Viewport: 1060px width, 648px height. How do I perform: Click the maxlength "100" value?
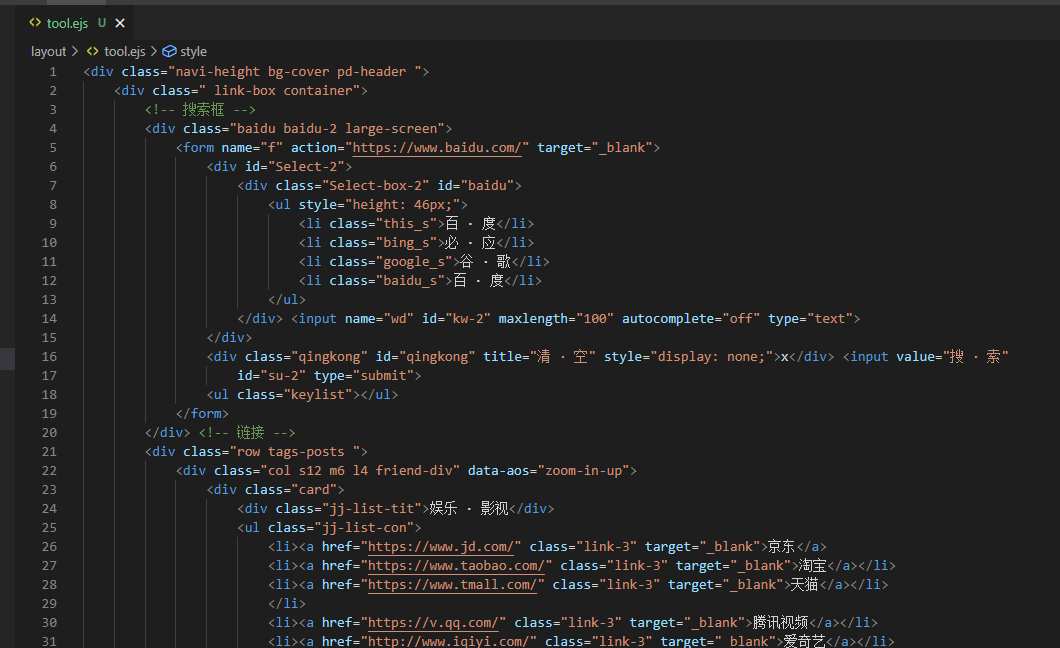(x=595, y=319)
